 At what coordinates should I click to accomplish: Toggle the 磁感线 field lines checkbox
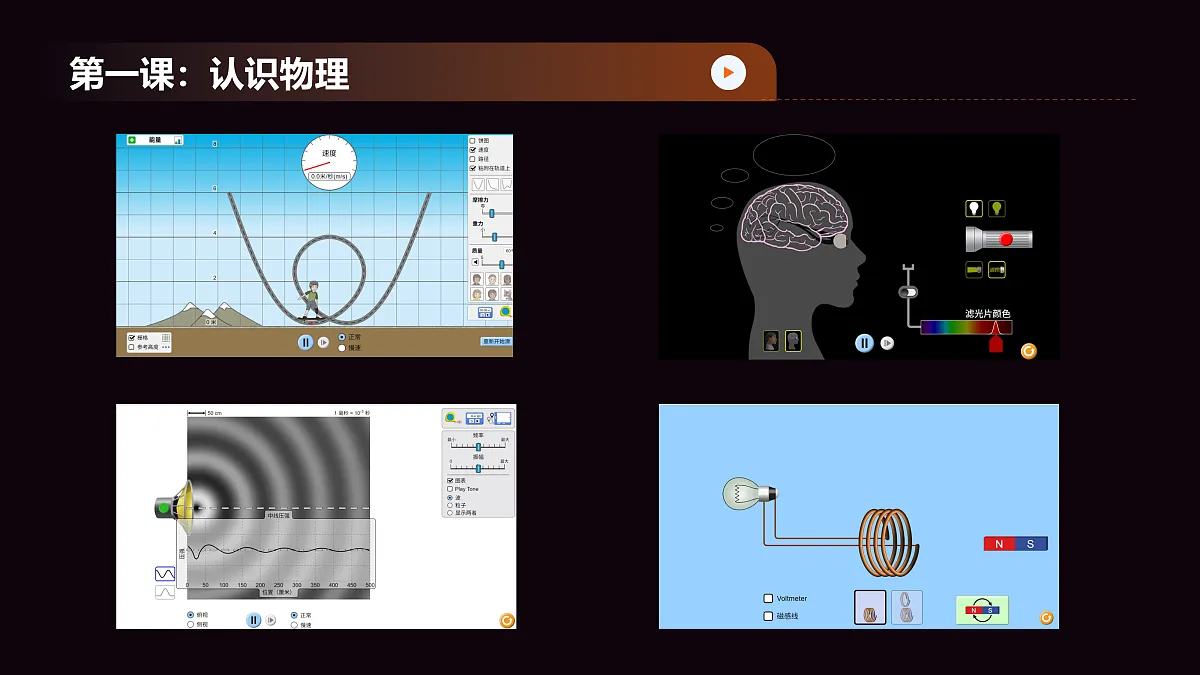coord(768,616)
